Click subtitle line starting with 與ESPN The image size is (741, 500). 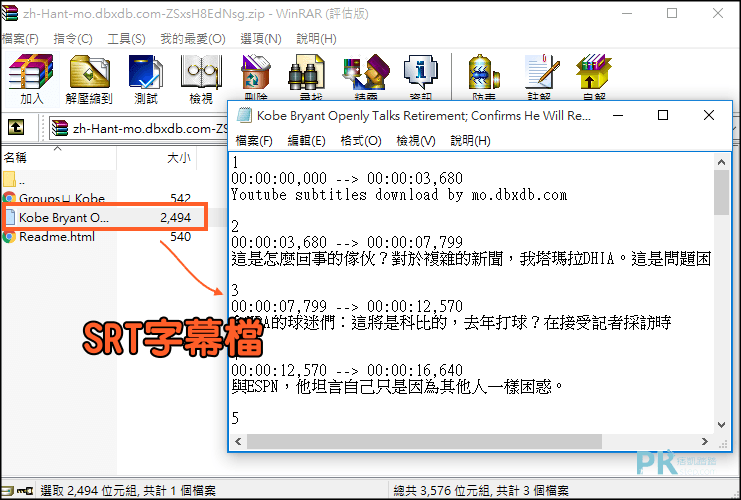(x=397, y=387)
